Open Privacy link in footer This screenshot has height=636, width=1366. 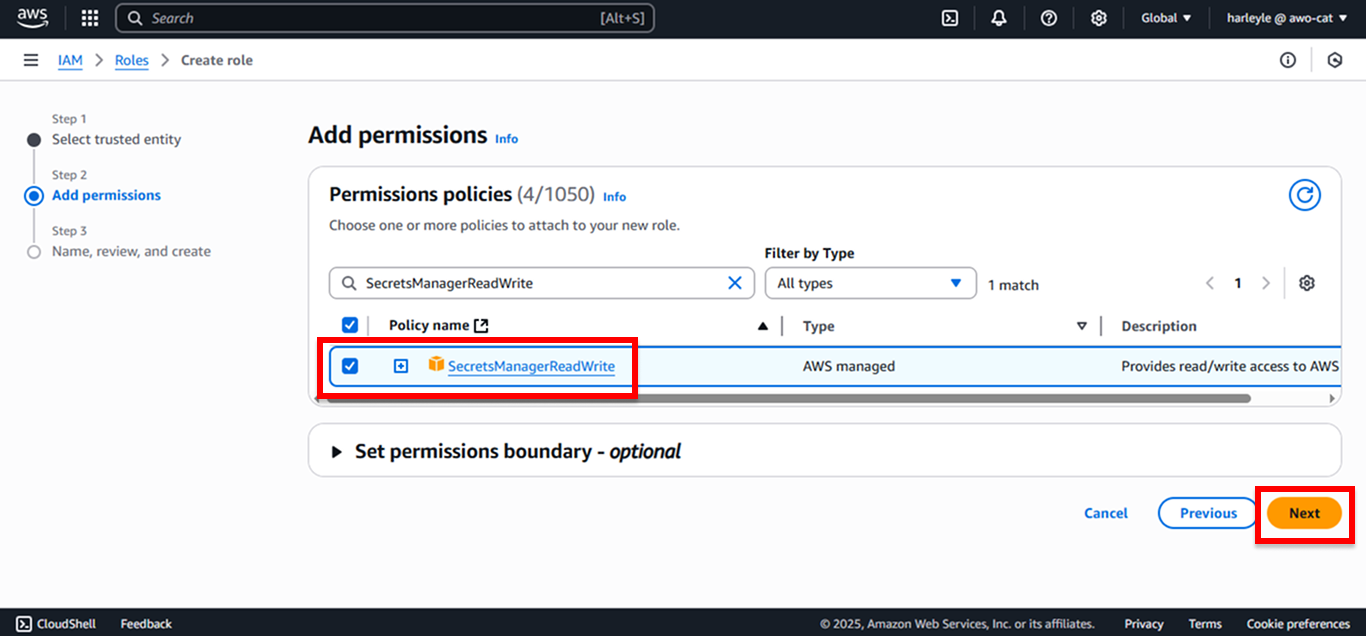[x=1143, y=623]
